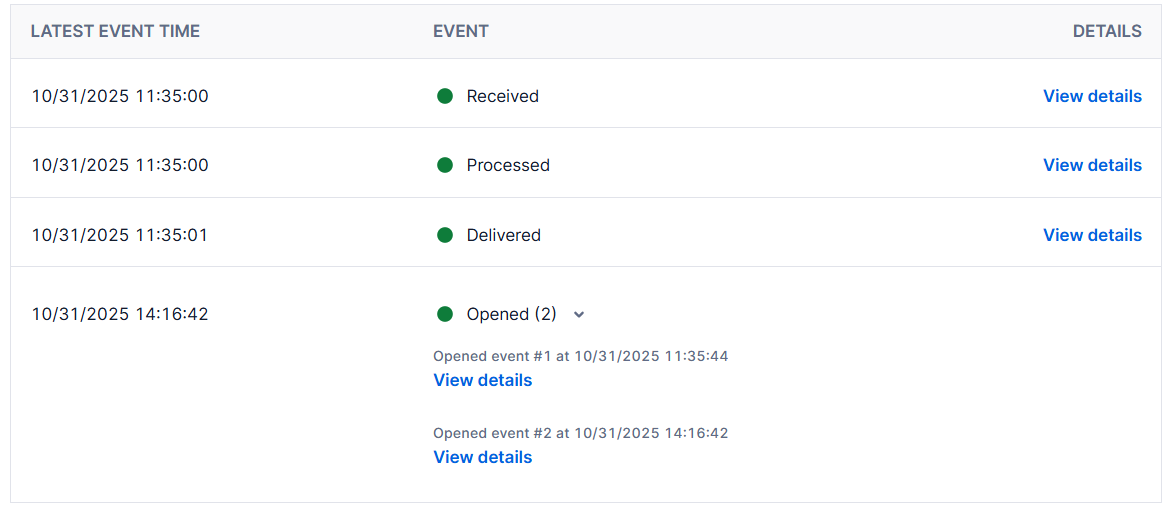Click the Opened event #2 timestamp text

click(580, 433)
